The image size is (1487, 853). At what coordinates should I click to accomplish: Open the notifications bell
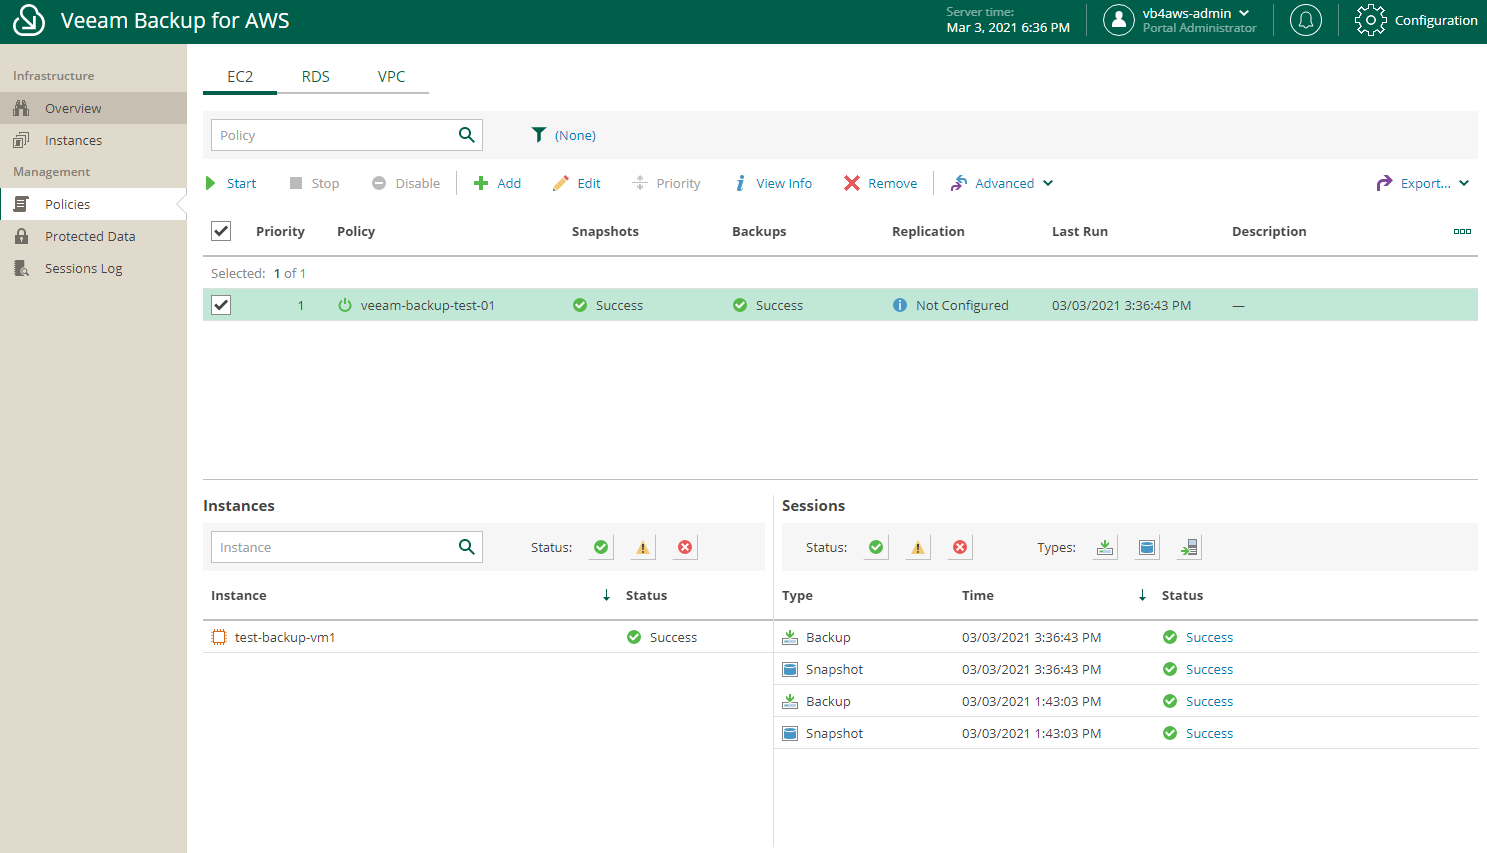(1305, 20)
